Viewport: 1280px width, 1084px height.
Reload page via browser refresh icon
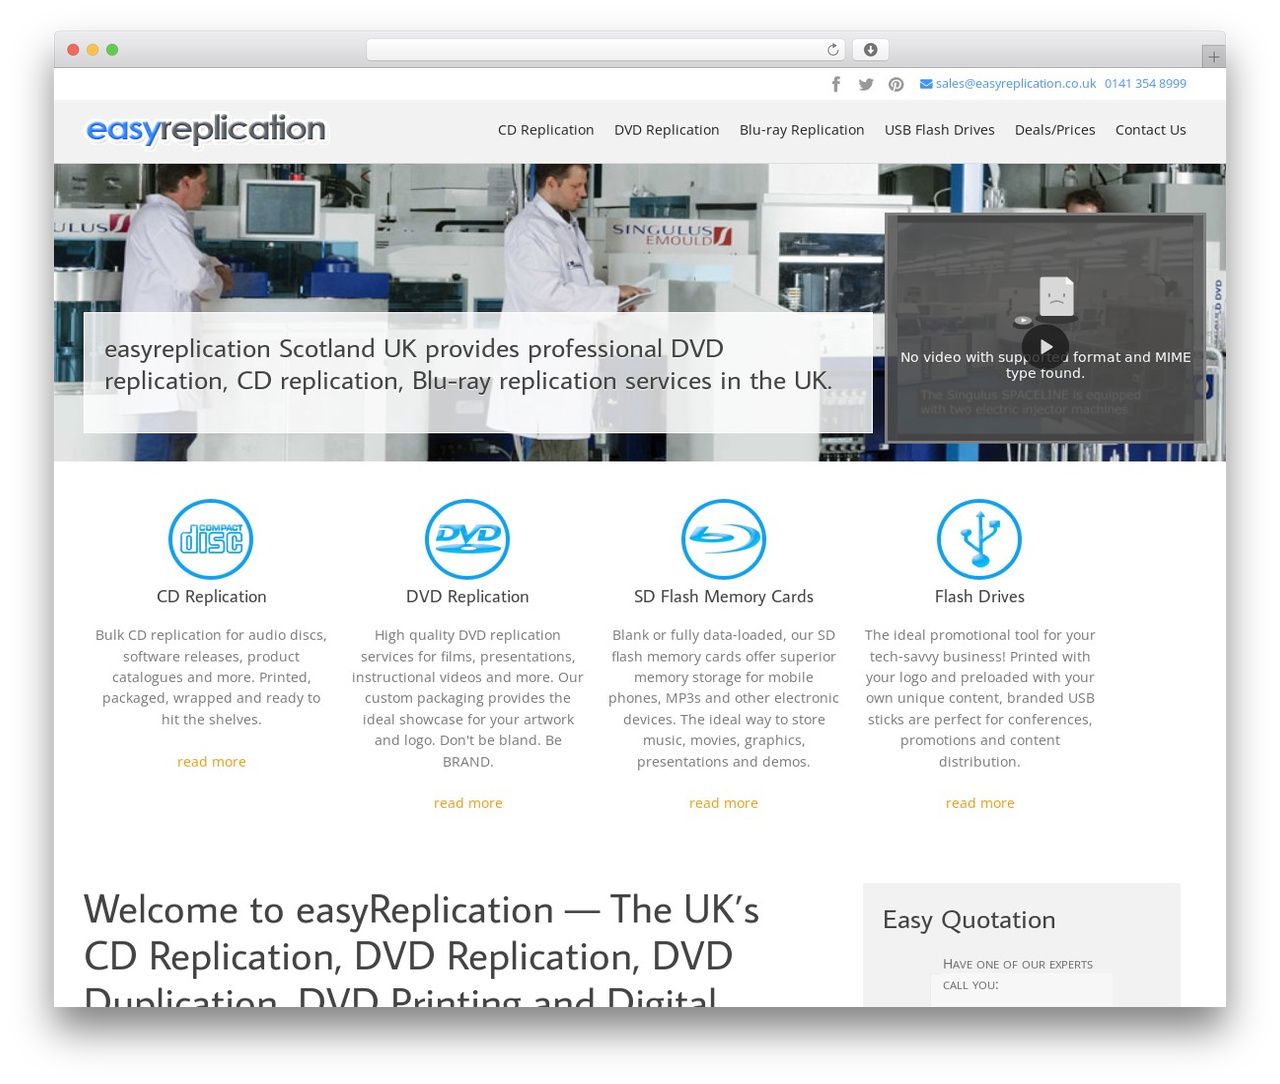(833, 50)
